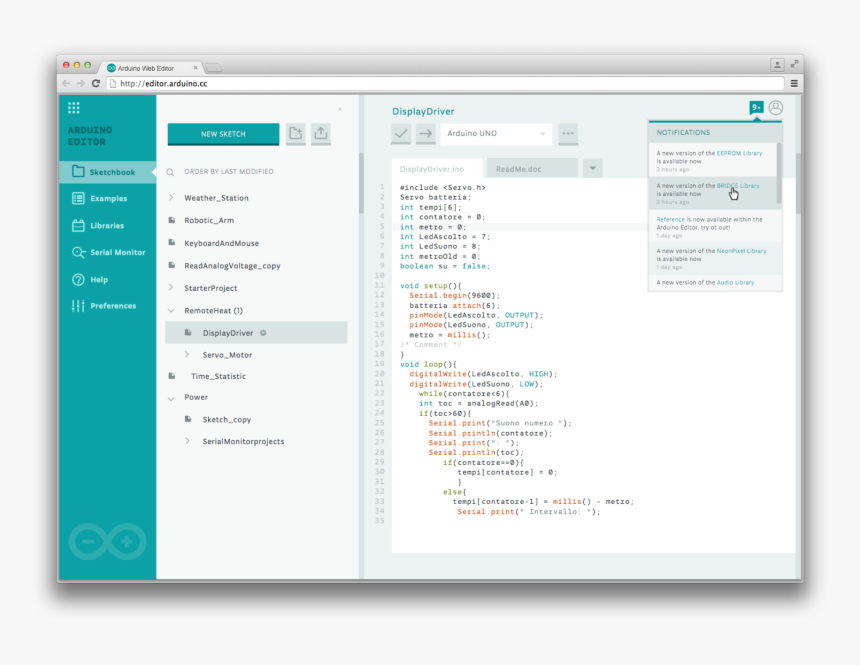Switch to the ReadMe.doc tab
The width and height of the screenshot is (860, 665).
click(x=517, y=169)
